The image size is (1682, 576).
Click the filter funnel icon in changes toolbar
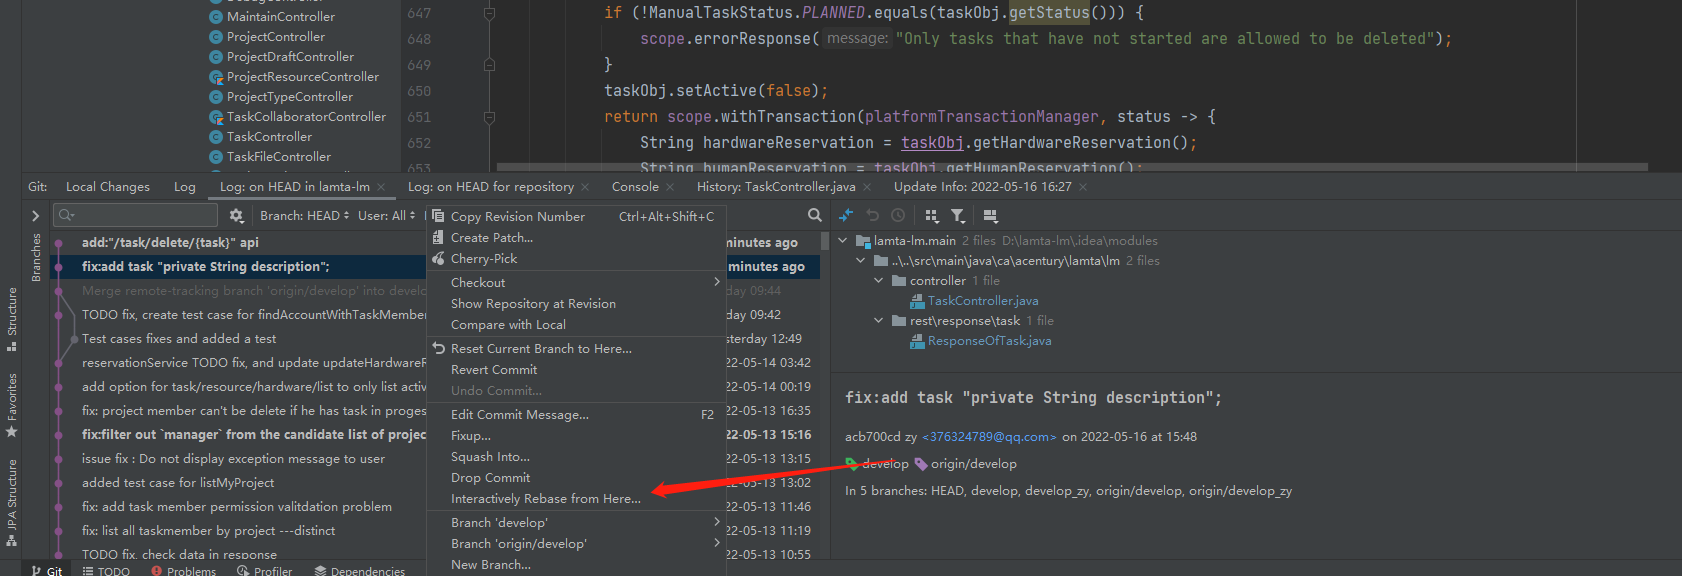(x=958, y=215)
